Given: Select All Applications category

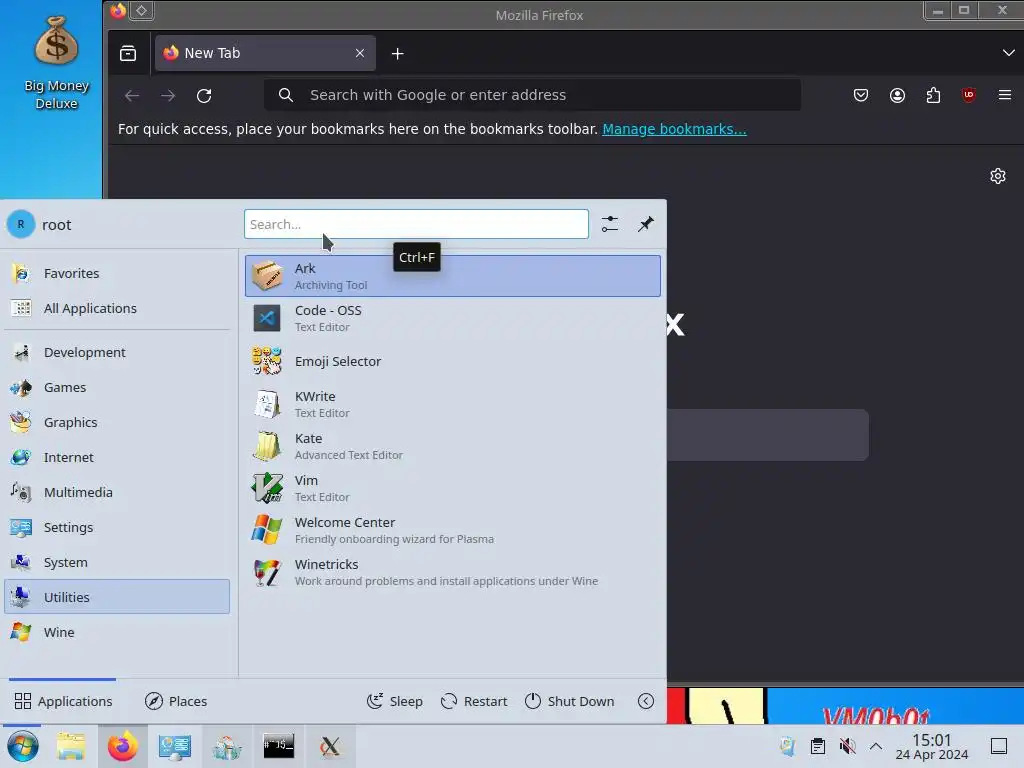Looking at the screenshot, I should coord(117,308).
